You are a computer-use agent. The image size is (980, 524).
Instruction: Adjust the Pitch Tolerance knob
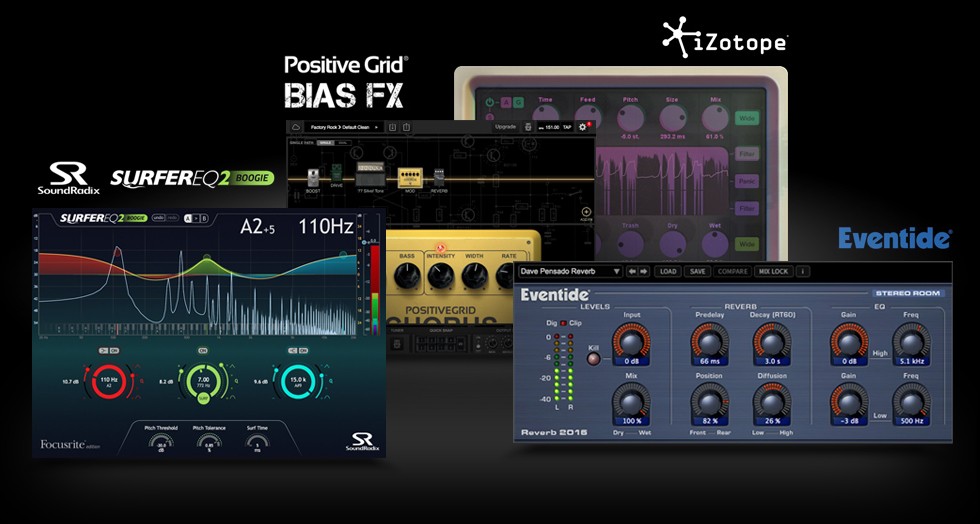pos(209,443)
